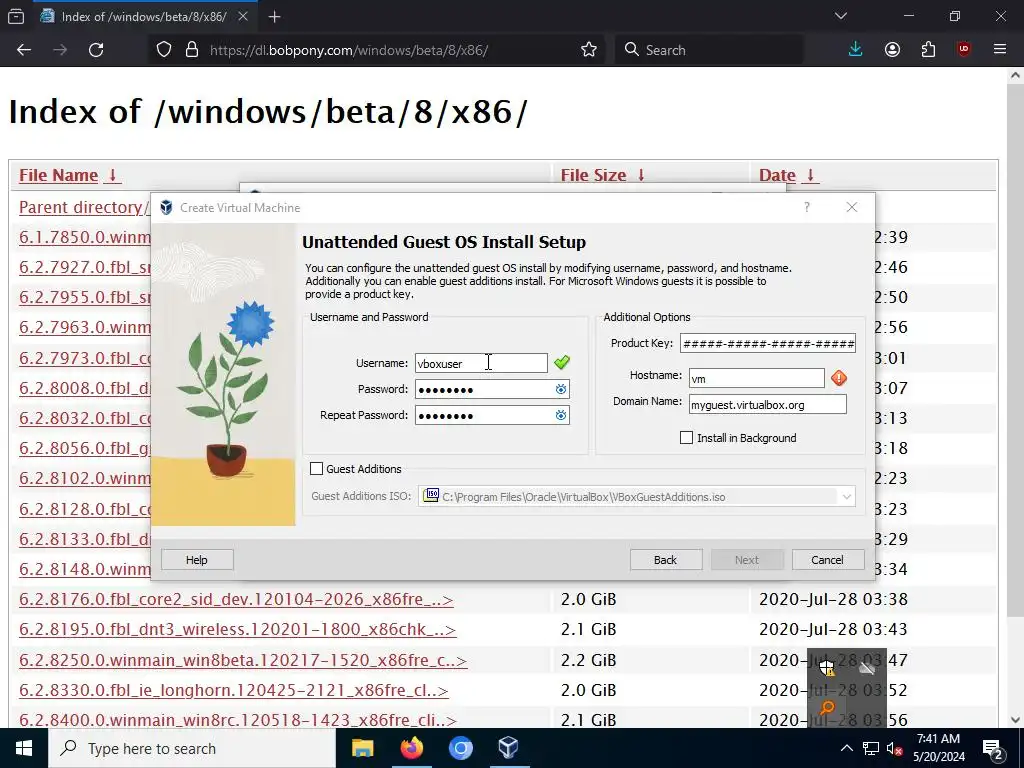1024x768 pixels.
Task: Open a new browser tab with plus
Action: 274,17
